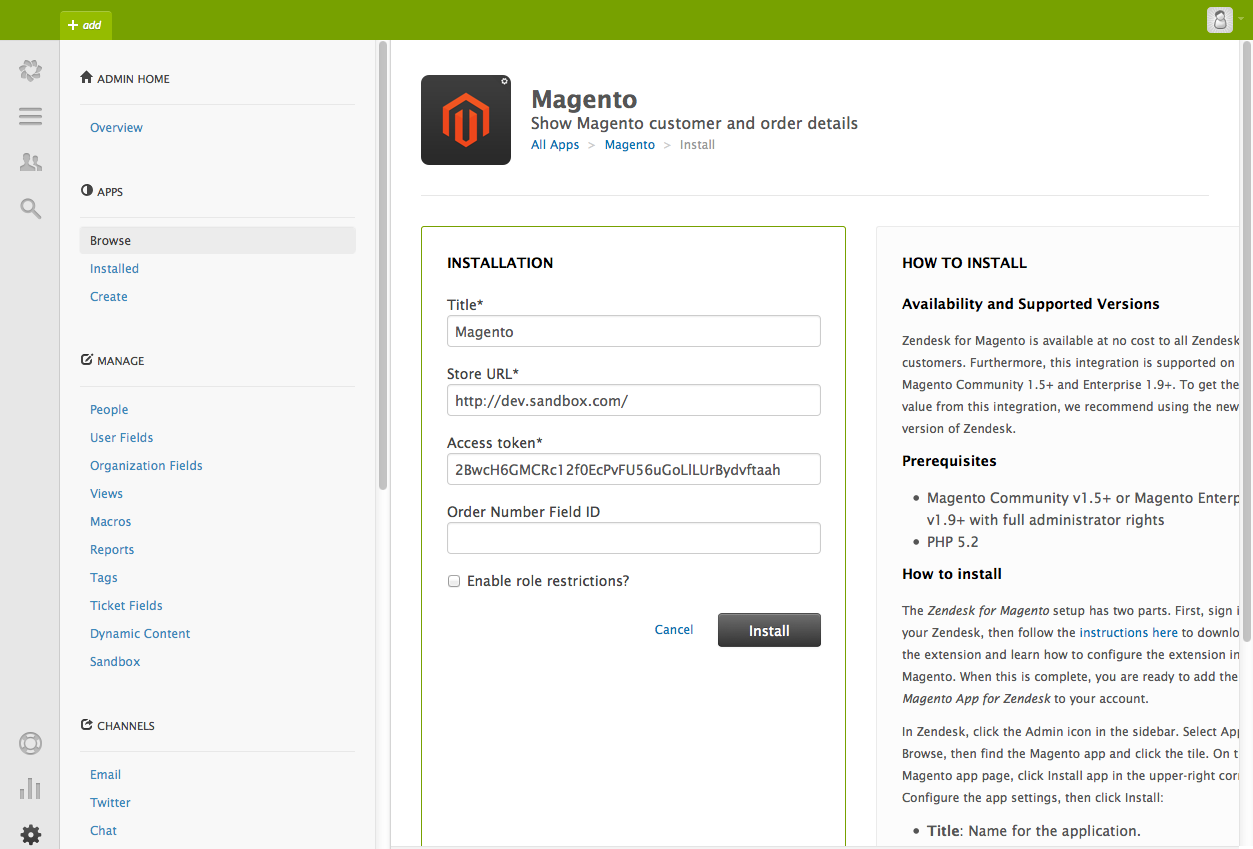Screen dimensions: 1253x849
Task: Click the main page scrollbar
Action: point(1247,340)
